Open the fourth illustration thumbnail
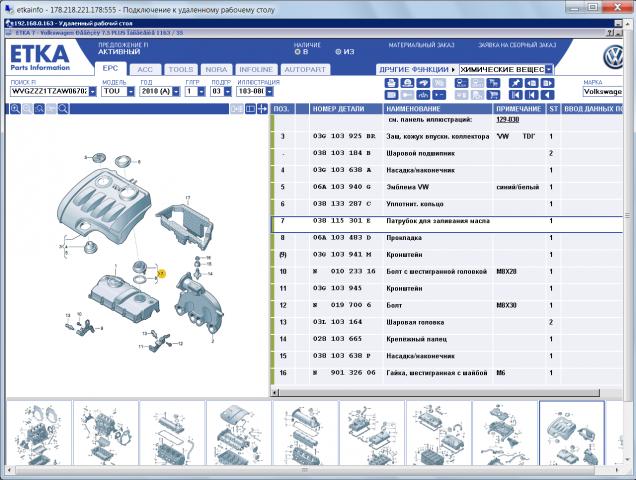This screenshot has width=636, height=480. (x=239, y=433)
